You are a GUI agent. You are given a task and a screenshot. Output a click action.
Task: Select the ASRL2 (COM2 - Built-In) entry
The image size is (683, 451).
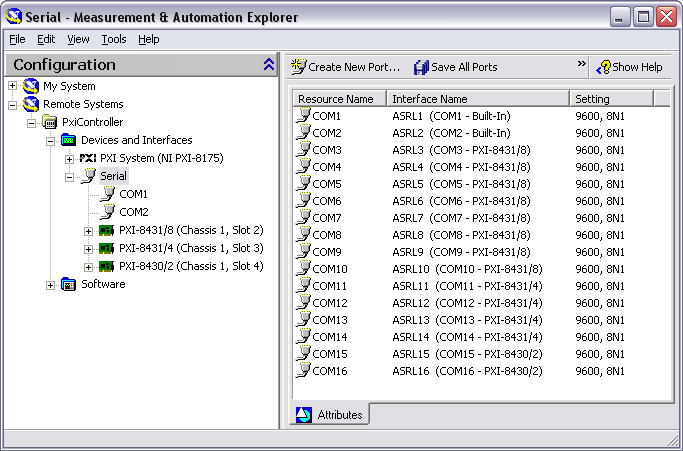point(451,133)
